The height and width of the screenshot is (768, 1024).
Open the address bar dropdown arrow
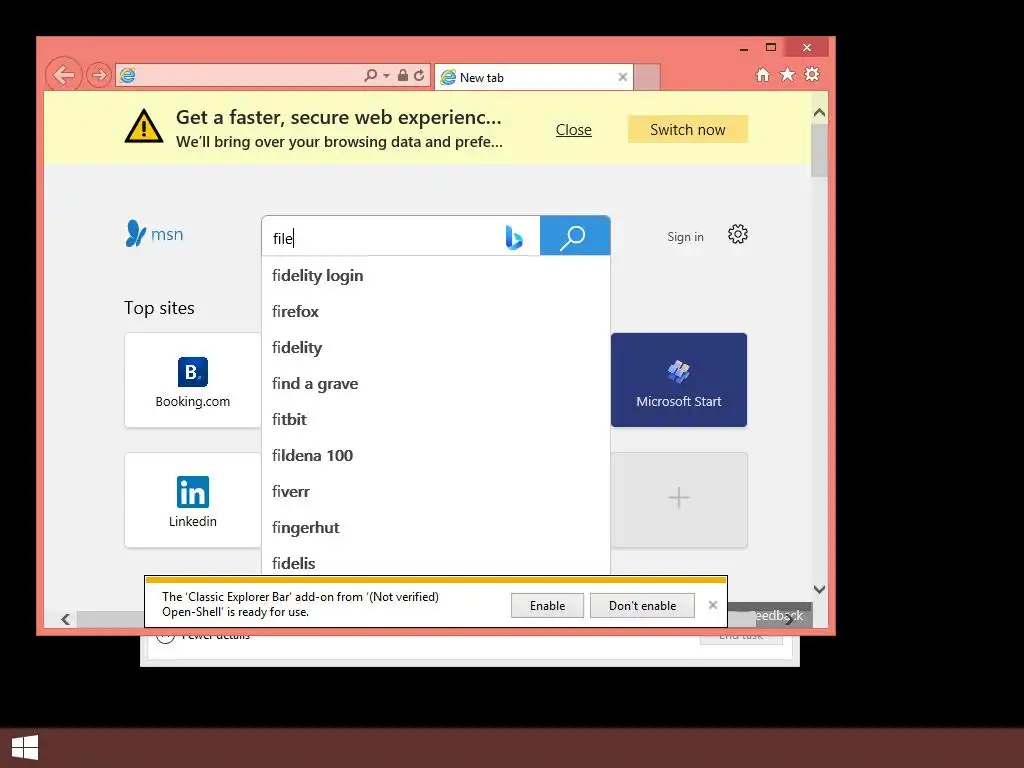[387, 76]
